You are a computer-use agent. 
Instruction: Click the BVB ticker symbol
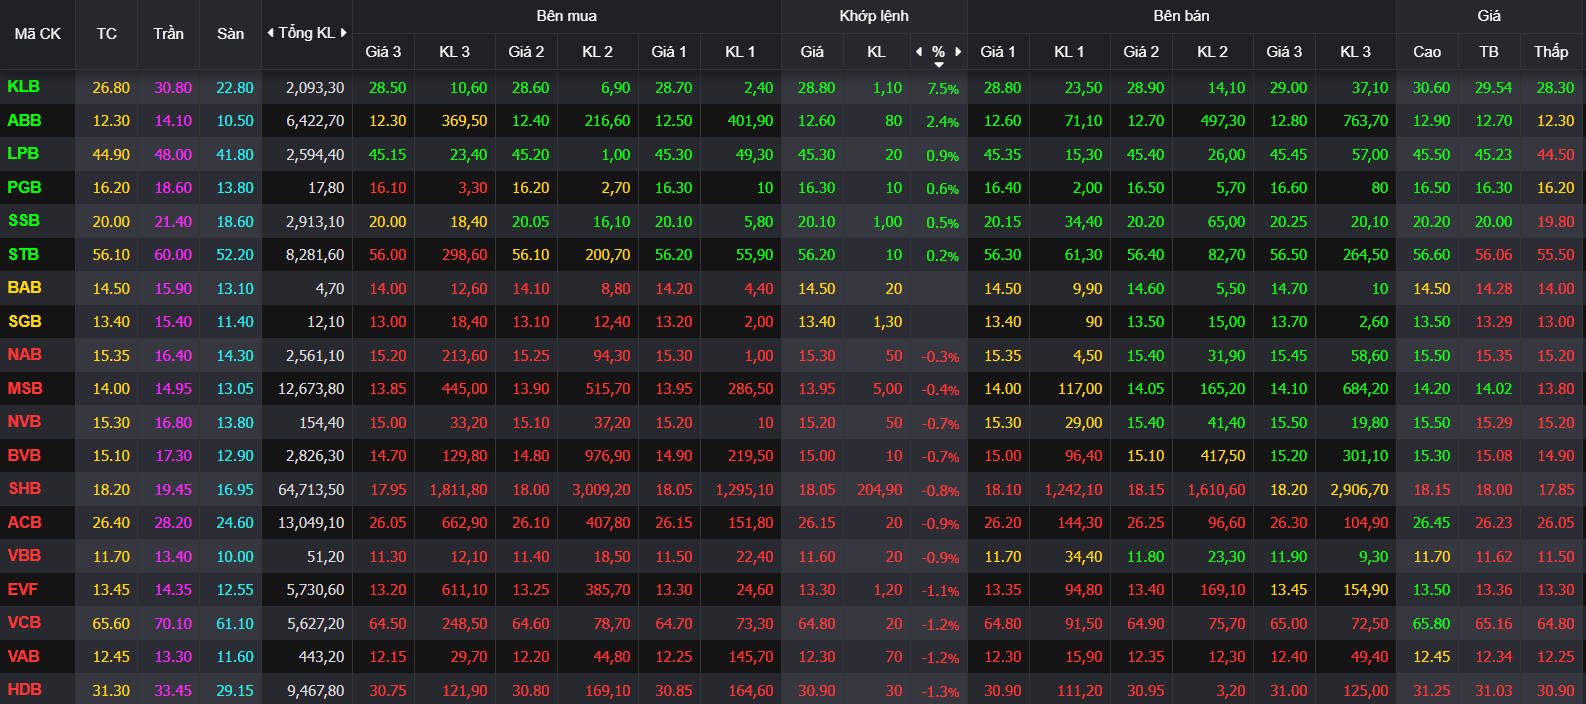tap(24, 456)
